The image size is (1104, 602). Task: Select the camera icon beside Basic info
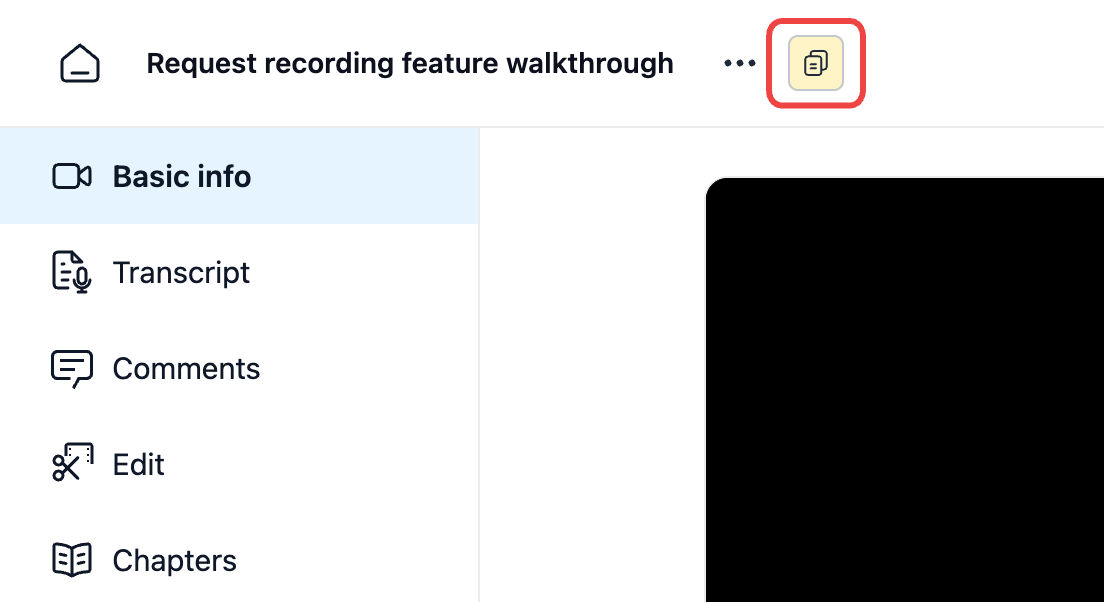click(70, 176)
